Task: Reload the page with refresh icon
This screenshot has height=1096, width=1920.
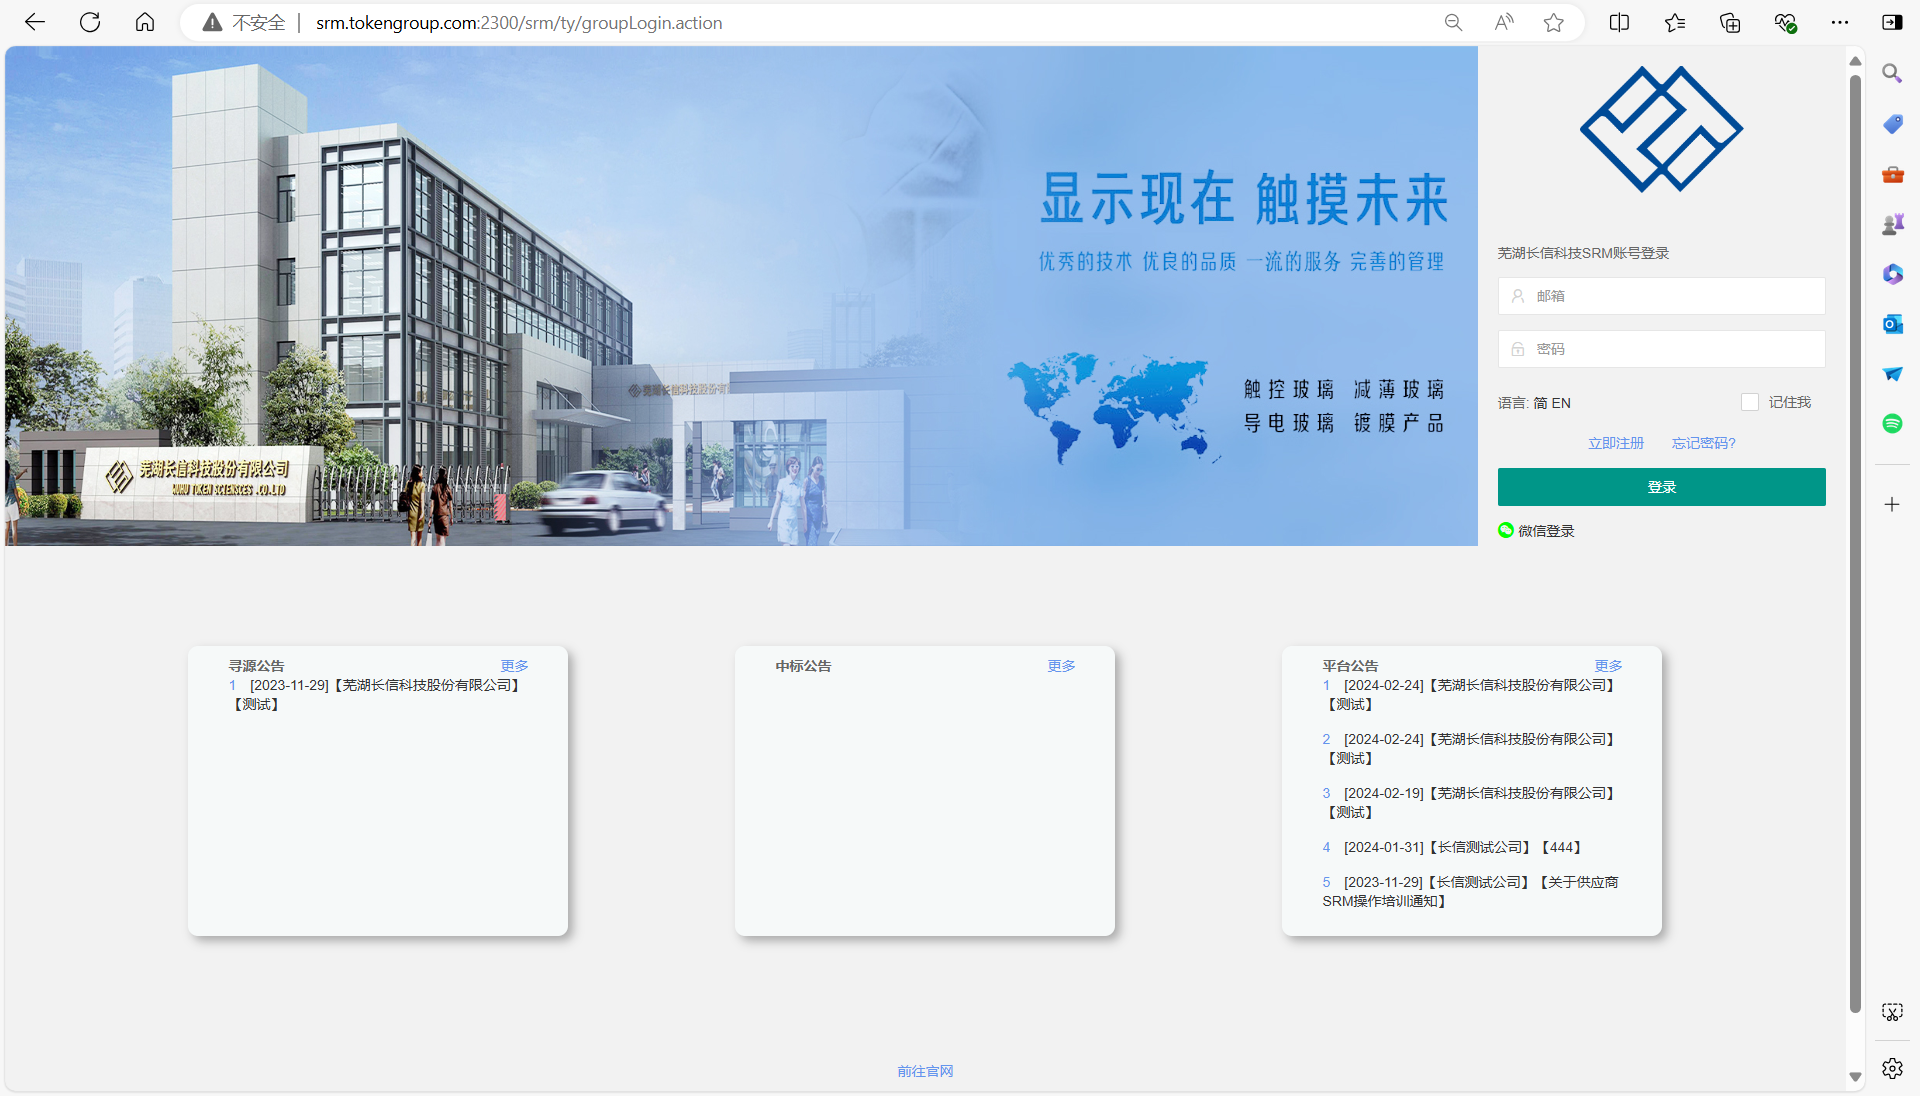Action: pyautogui.click(x=90, y=22)
